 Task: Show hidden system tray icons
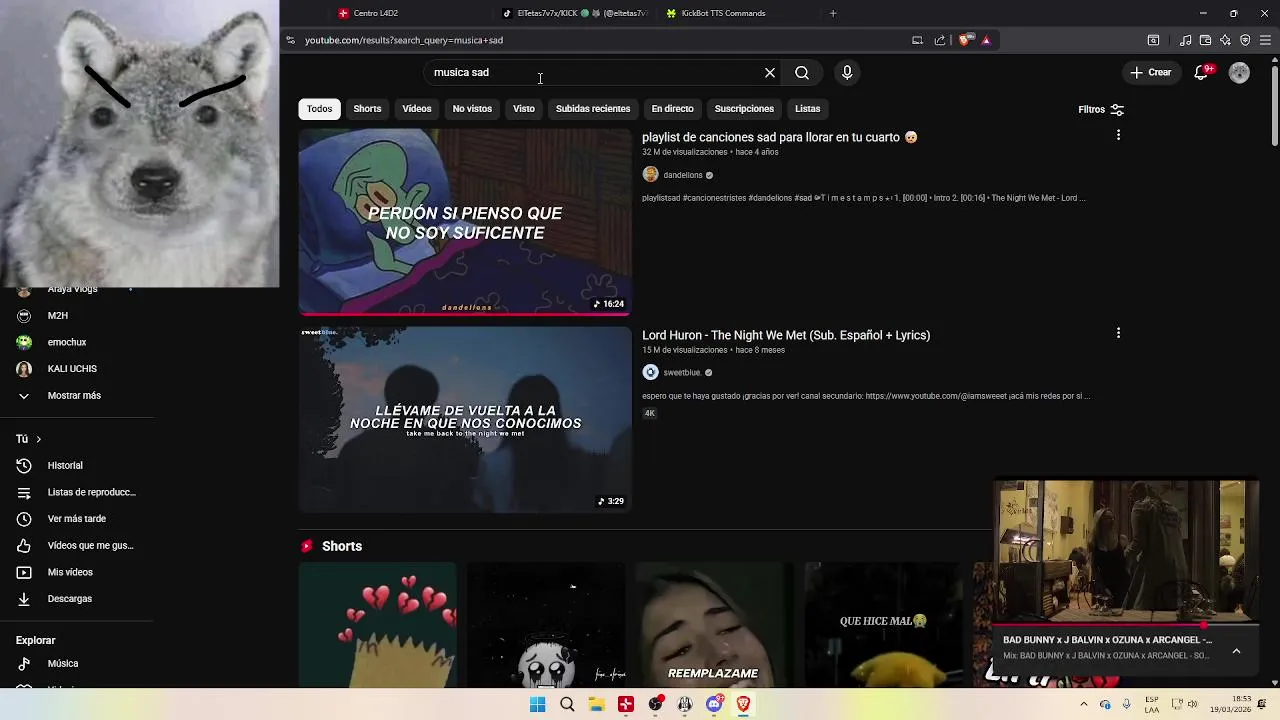[x=1083, y=704]
